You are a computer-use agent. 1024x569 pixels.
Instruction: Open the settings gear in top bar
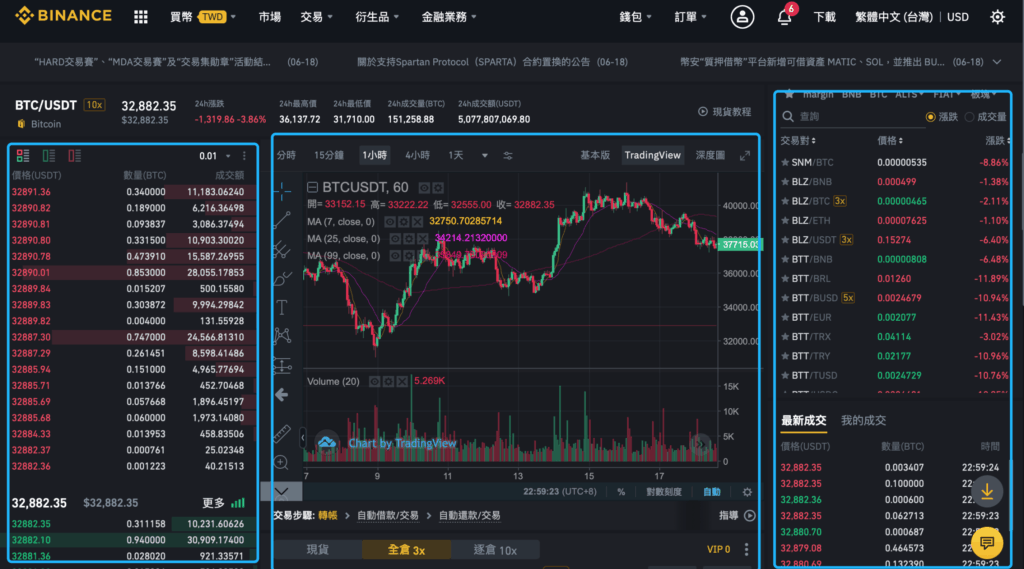[997, 17]
